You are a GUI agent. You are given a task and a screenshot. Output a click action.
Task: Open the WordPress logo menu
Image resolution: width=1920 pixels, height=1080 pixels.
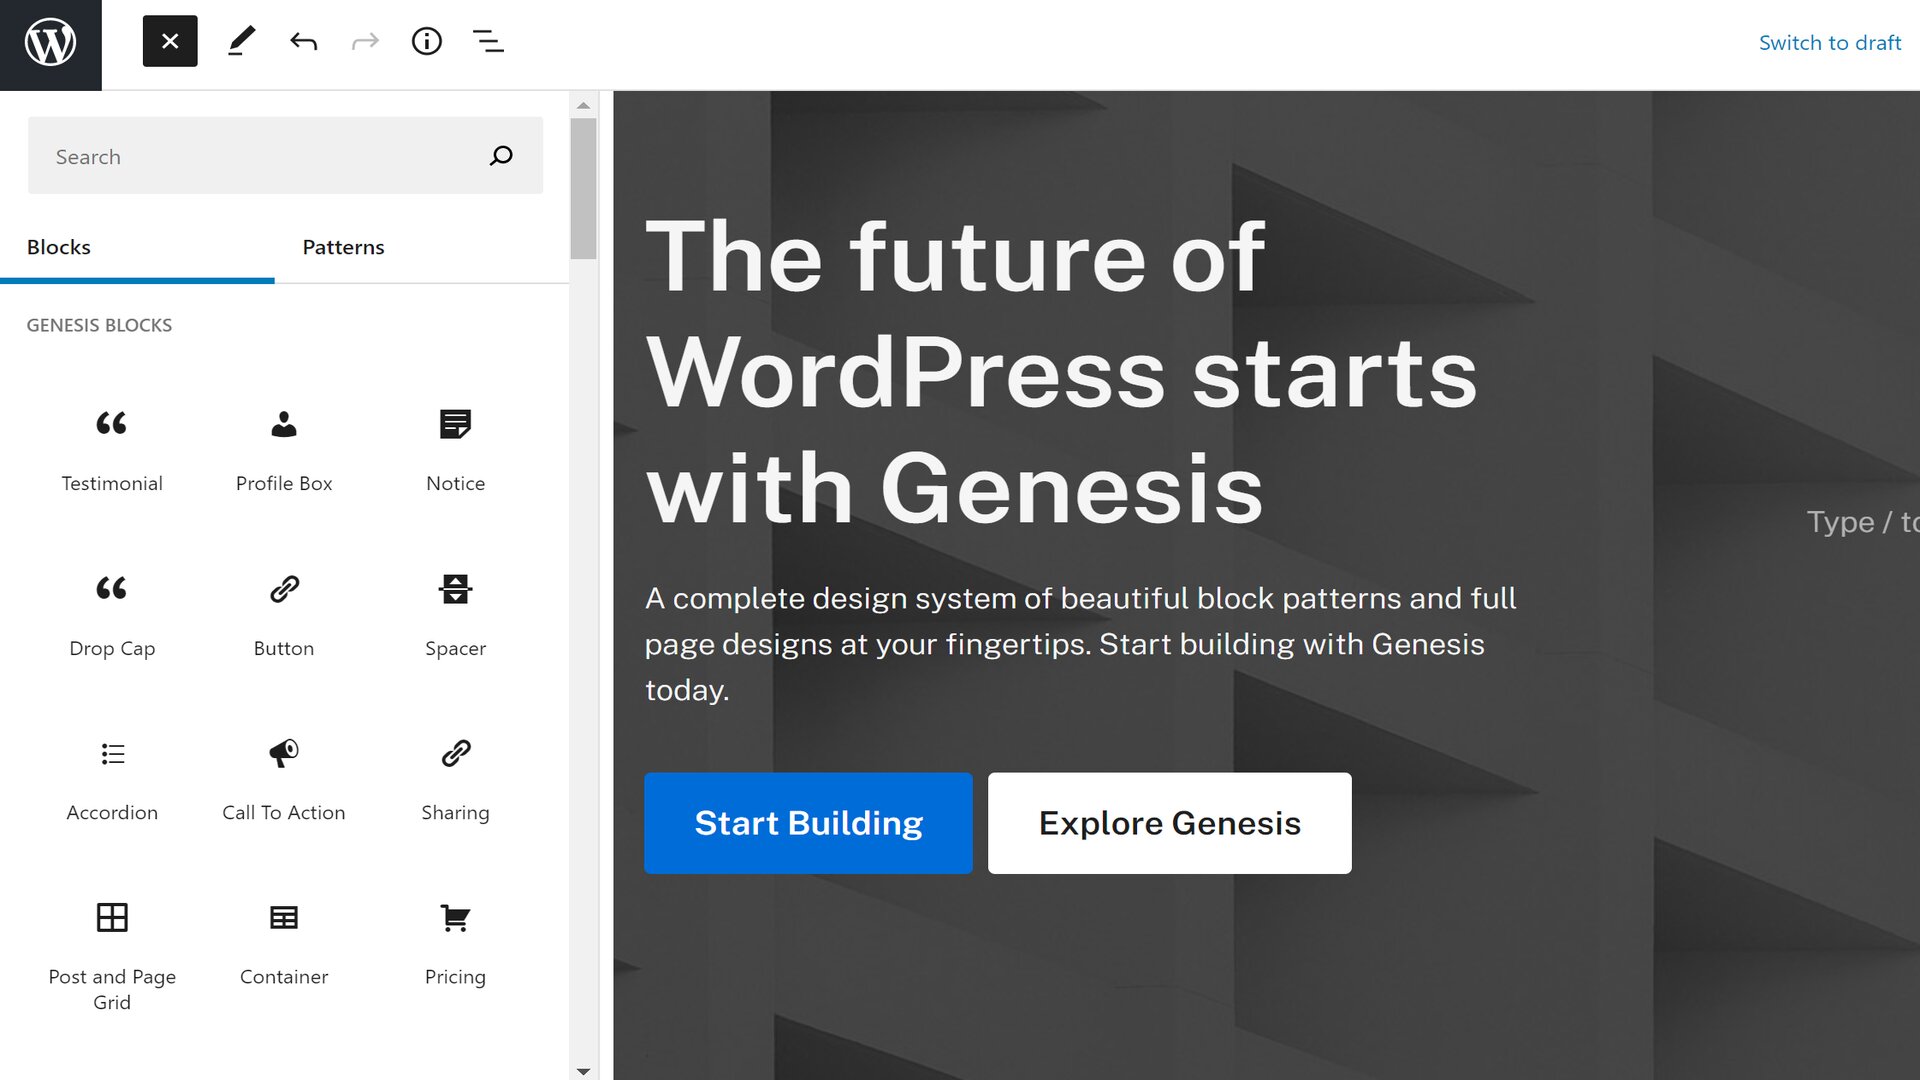coord(50,44)
